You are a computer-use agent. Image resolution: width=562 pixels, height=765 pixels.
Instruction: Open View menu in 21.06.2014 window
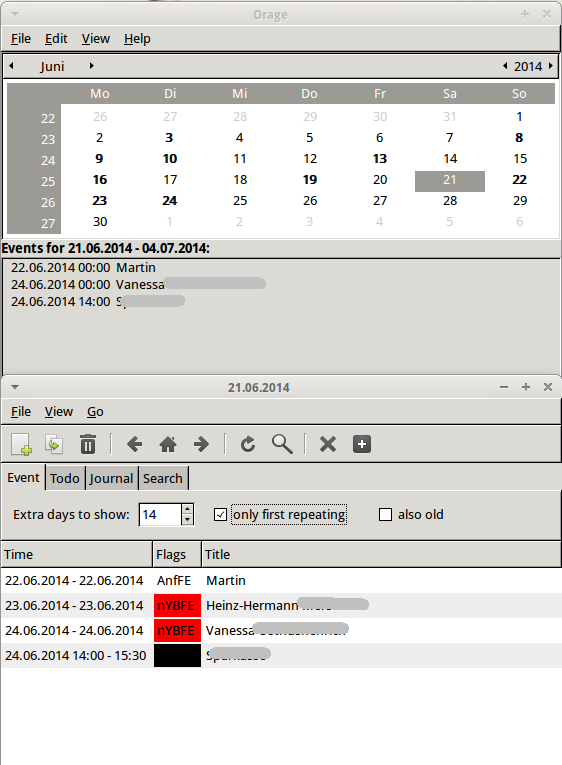(x=59, y=412)
